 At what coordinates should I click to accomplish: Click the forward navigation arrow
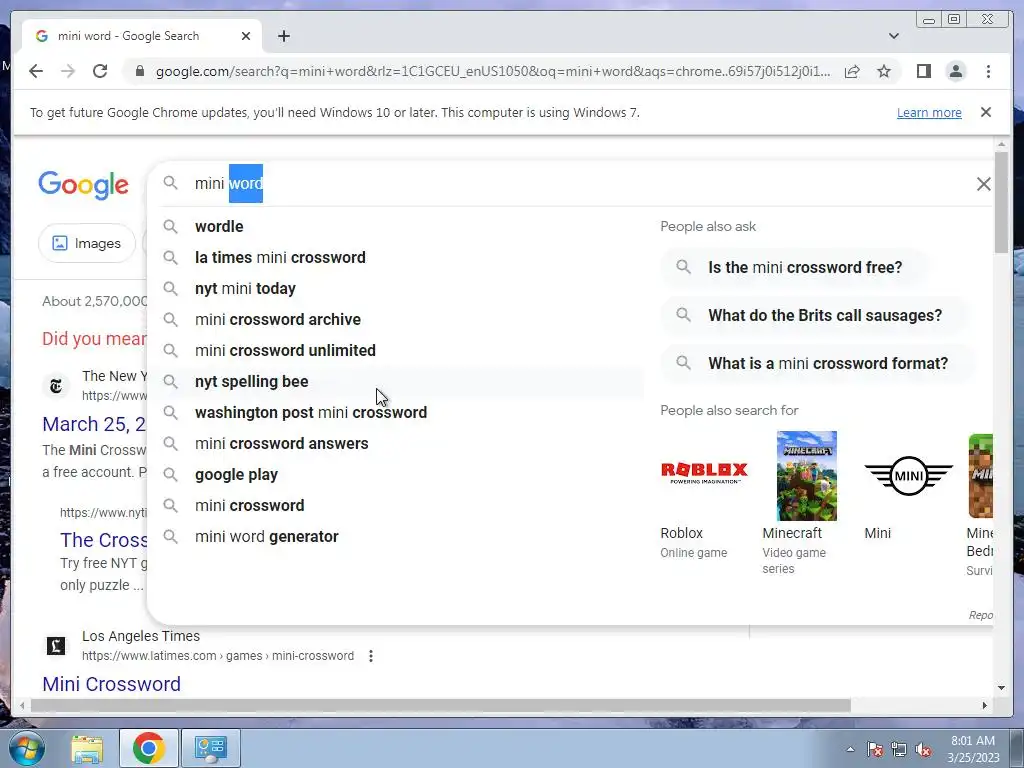coord(68,71)
